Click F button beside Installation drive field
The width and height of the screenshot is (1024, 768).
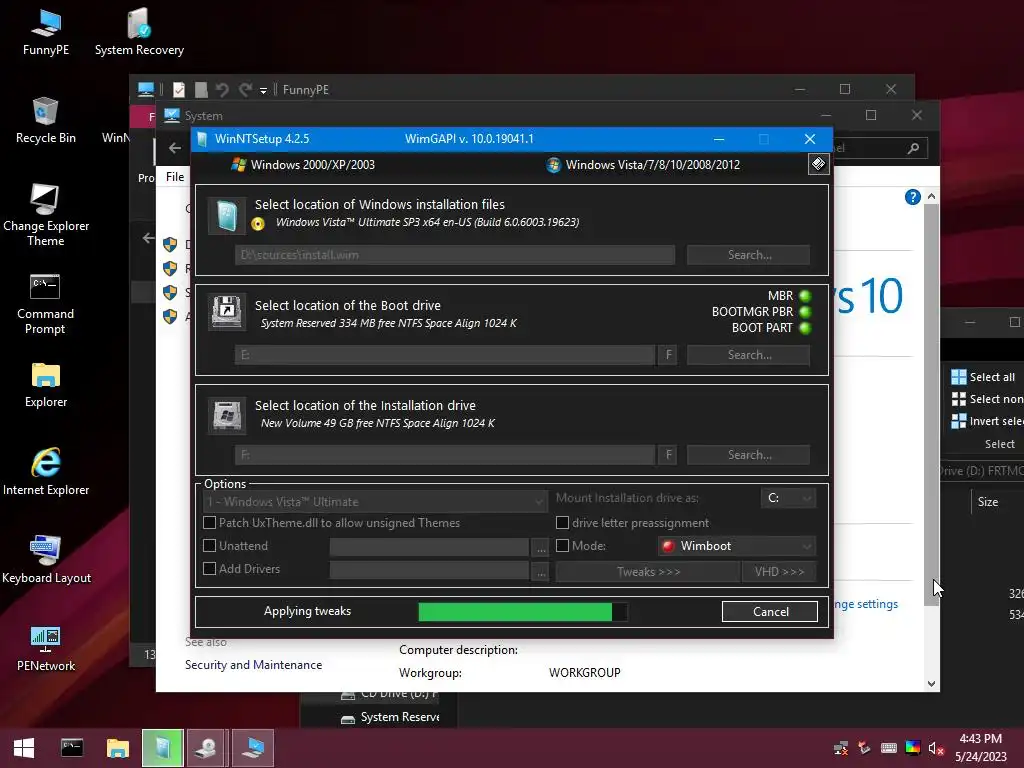tap(668, 455)
